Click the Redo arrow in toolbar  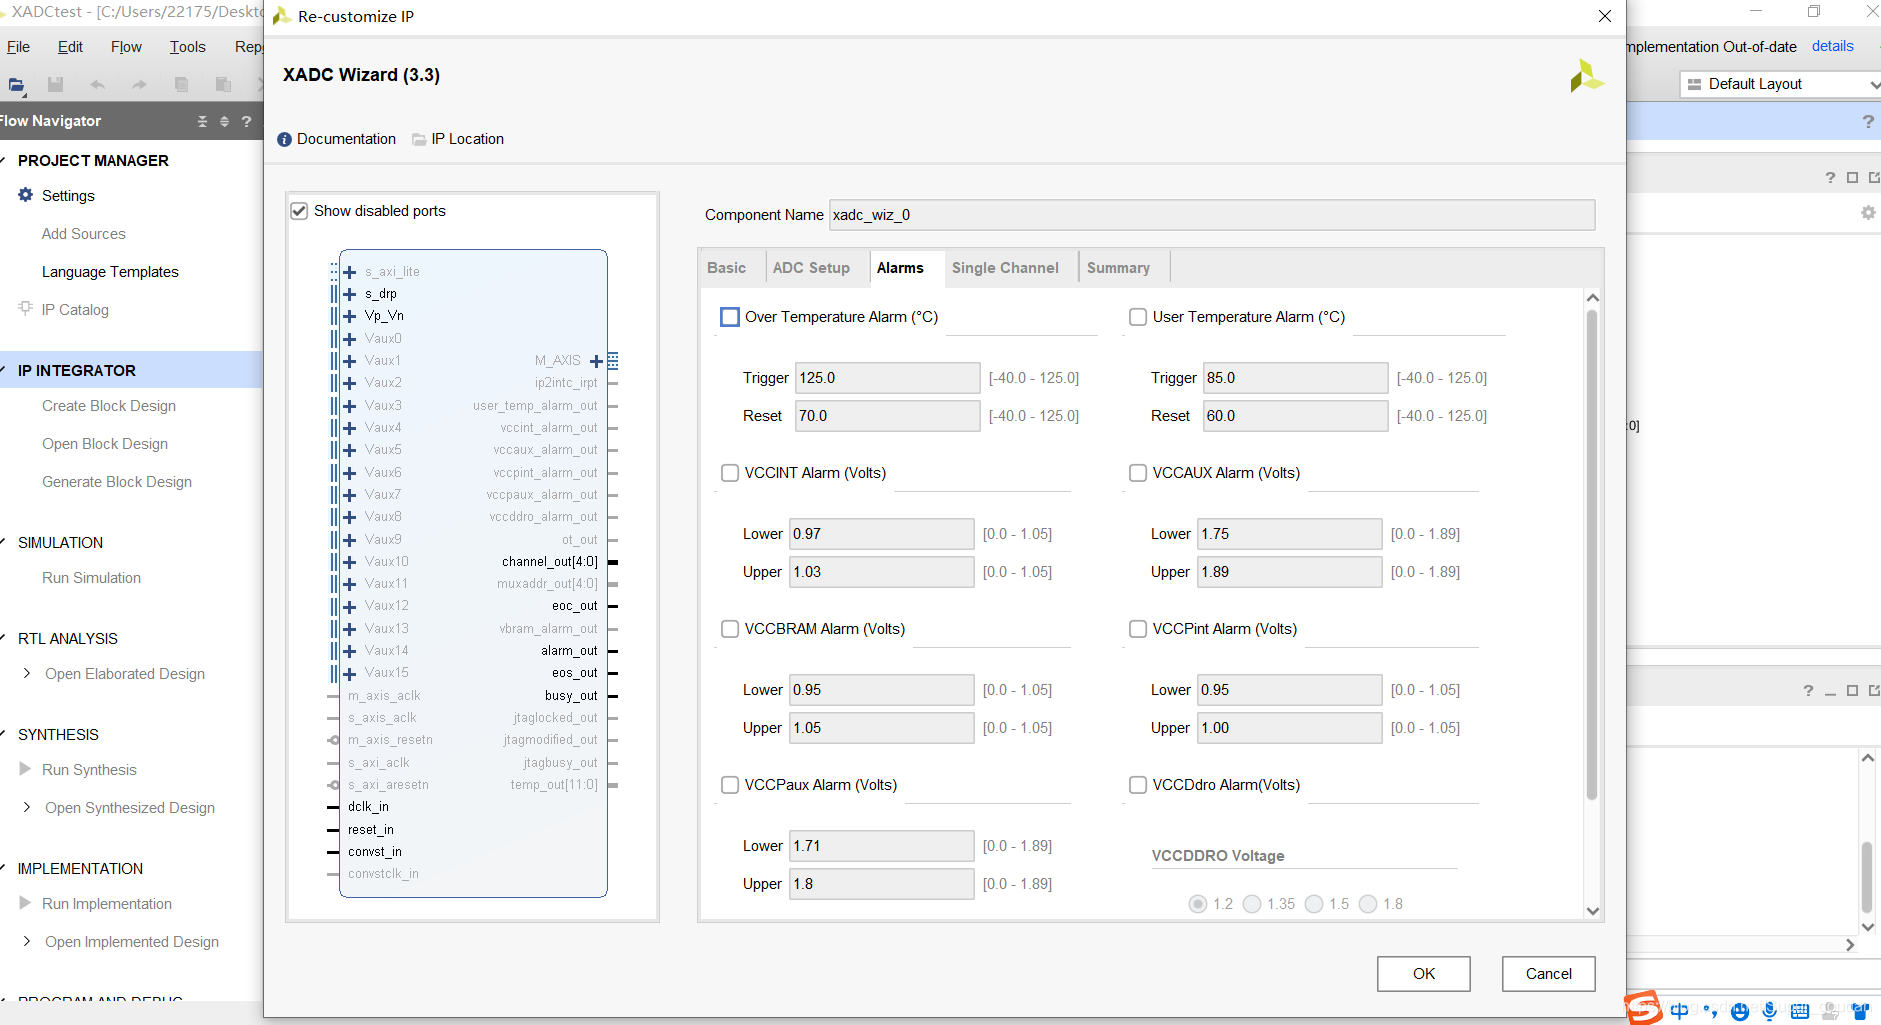tap(139, 85)
